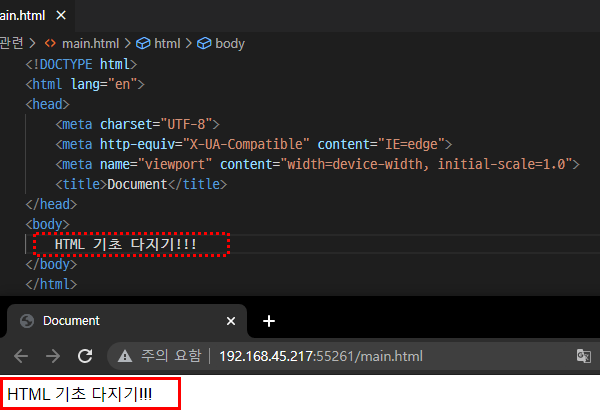This screenshot has width=600, height=414.
Task: Click the rendered HTML 기초 다지기!!! text
Action: coord(80,394)
